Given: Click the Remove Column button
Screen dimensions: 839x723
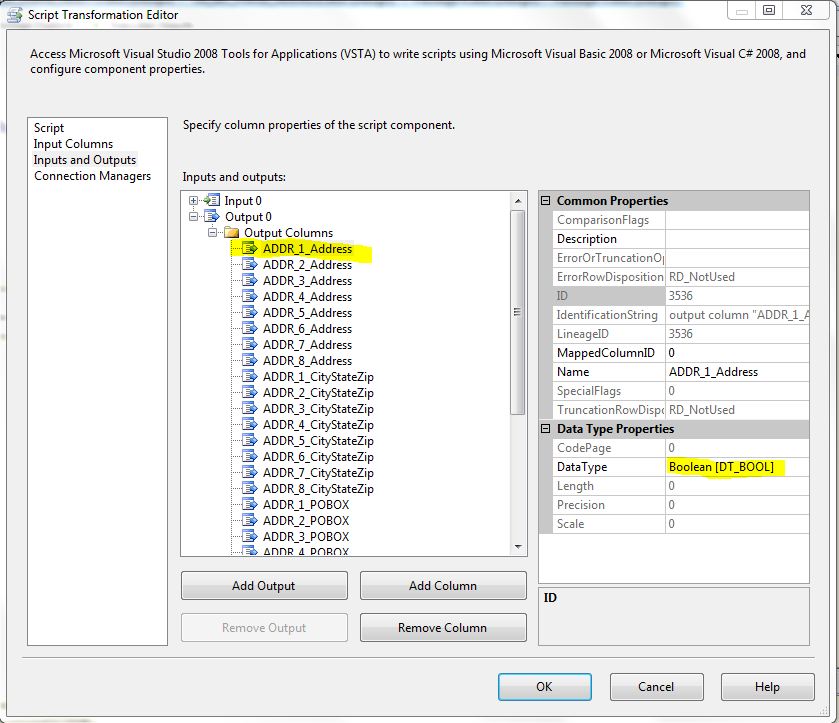Looking at the screenshot, I should coord(443,628).
